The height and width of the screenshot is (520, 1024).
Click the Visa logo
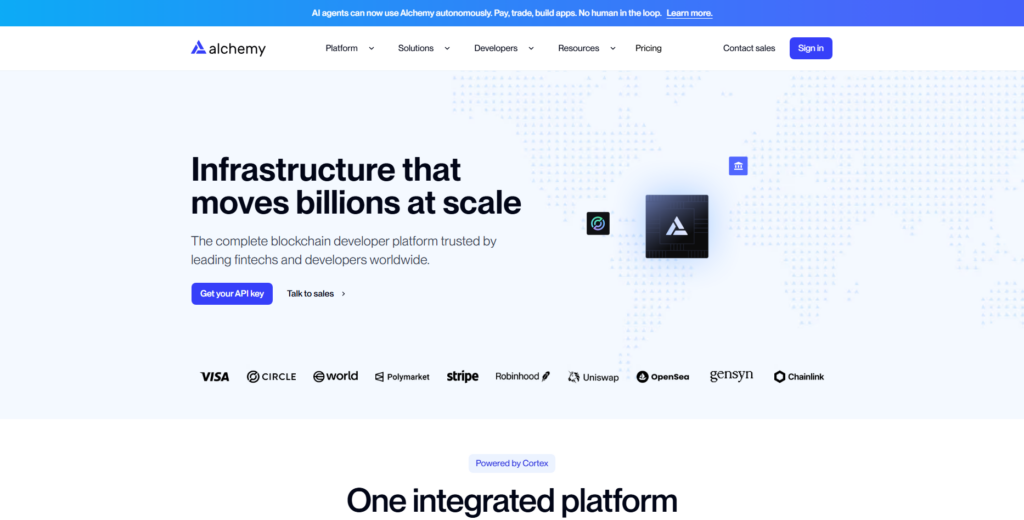[x=215, y=377]
